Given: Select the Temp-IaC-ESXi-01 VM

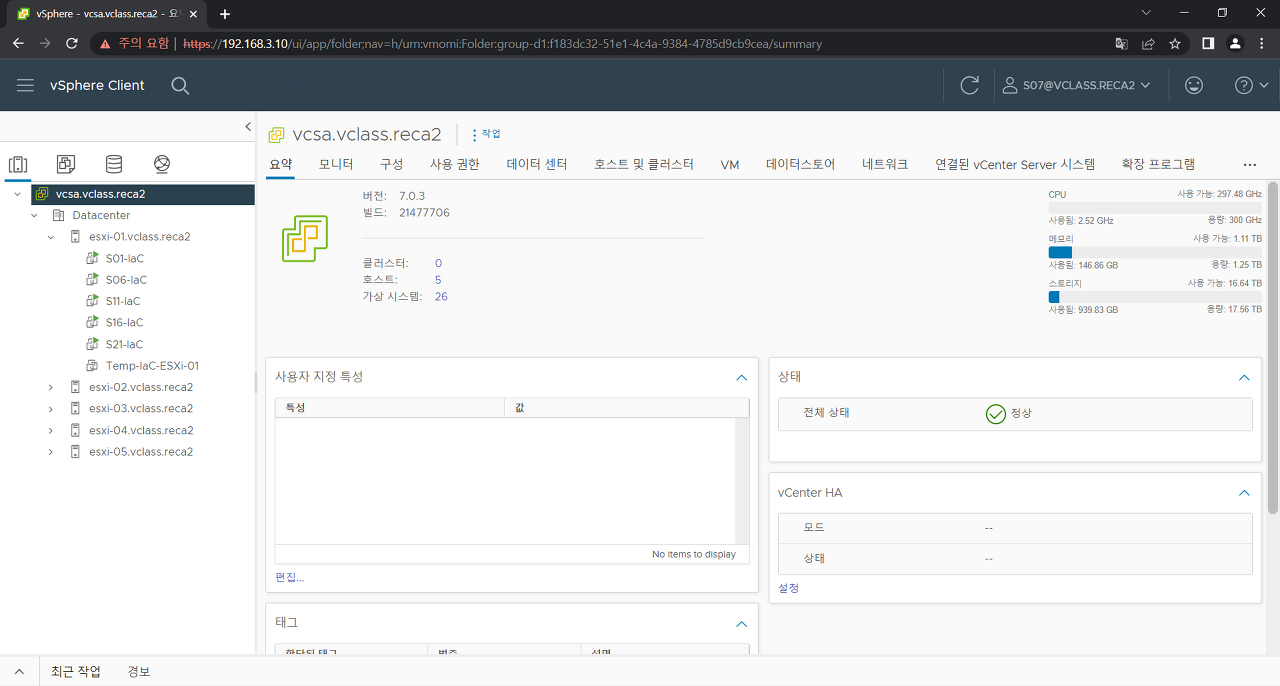Looking at the screenshot, I should pos(152,366).
